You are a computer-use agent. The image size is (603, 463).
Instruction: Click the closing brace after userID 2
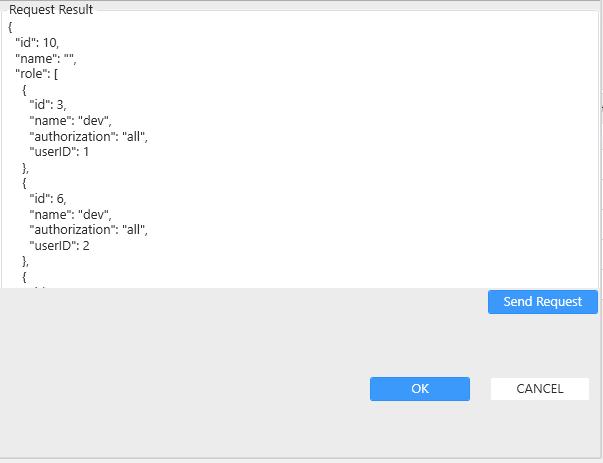(26, 261)
